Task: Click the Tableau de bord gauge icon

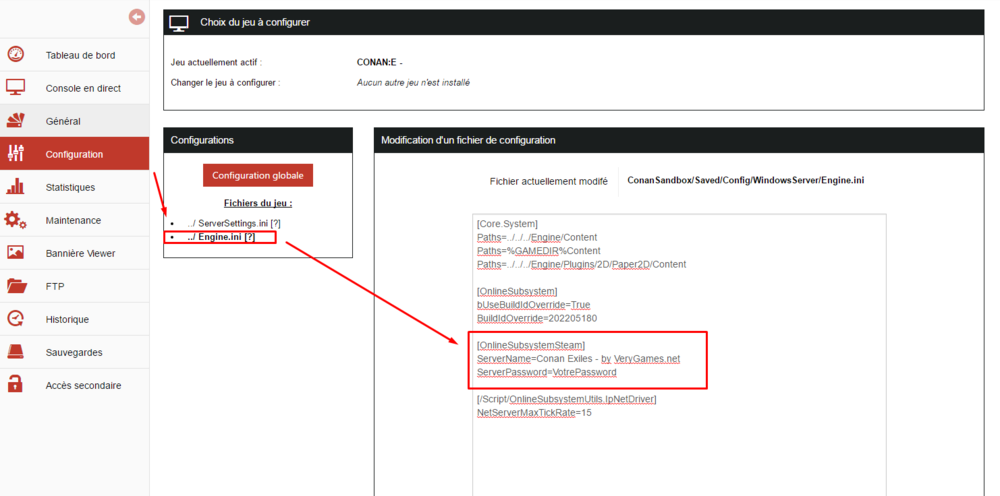Action: click(x=16, y=55)
